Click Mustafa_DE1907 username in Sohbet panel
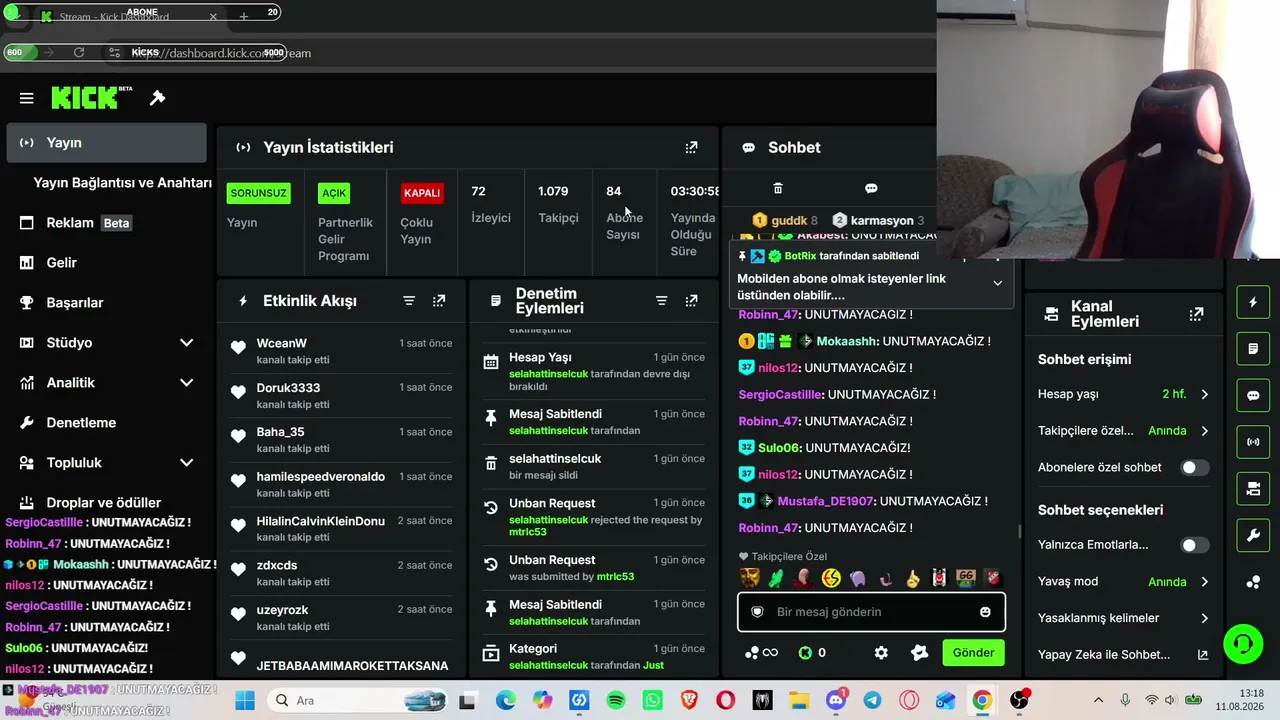 pos(826,501)
